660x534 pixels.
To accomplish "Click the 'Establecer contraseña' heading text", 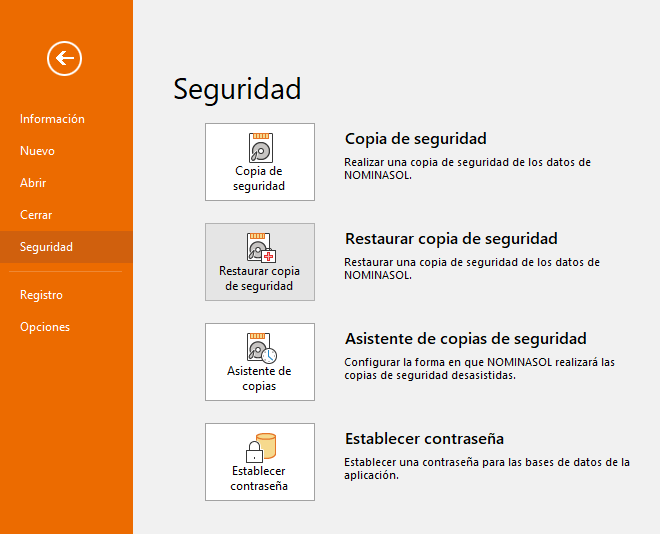I will [x=424, y=439].
